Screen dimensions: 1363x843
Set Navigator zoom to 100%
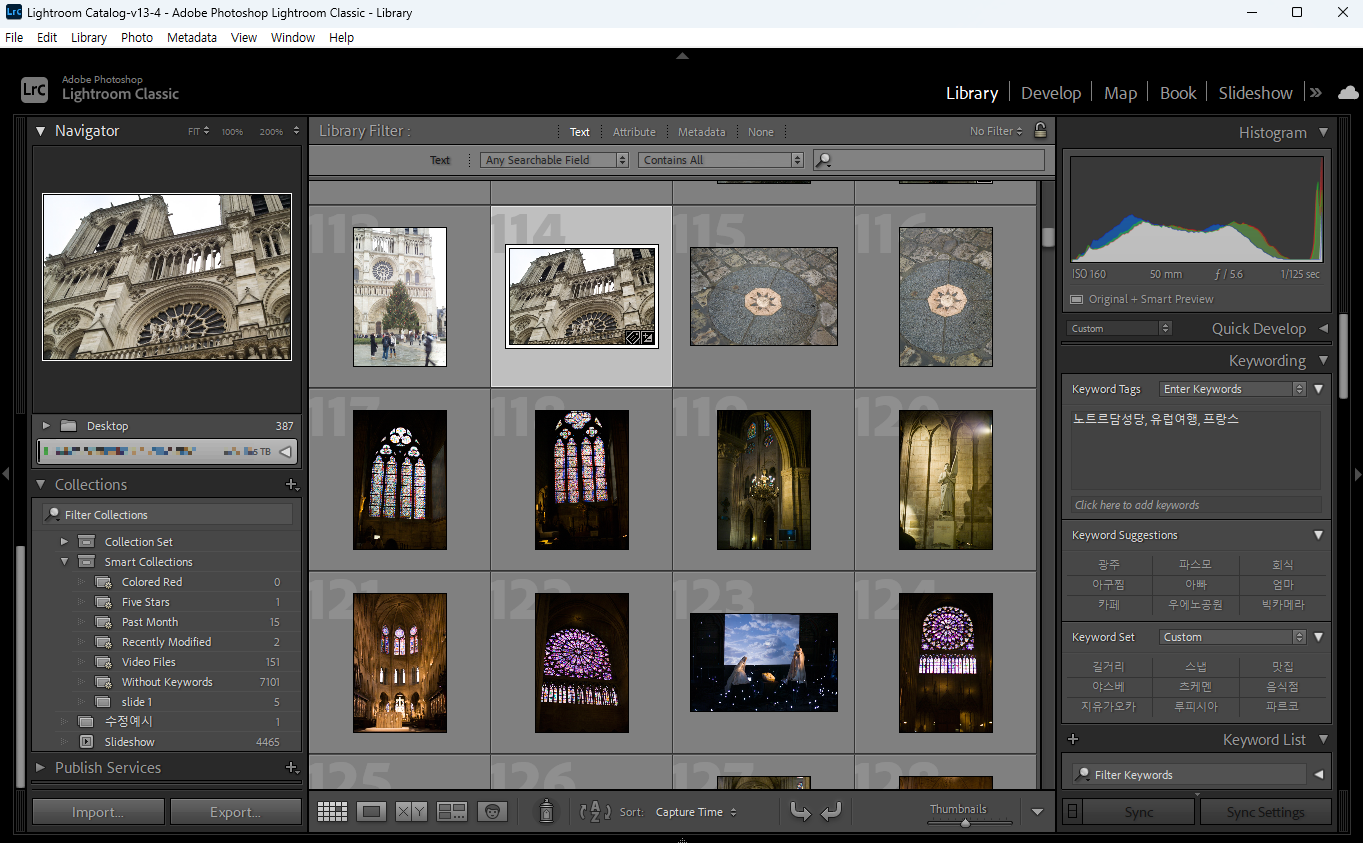pos(232,131)
